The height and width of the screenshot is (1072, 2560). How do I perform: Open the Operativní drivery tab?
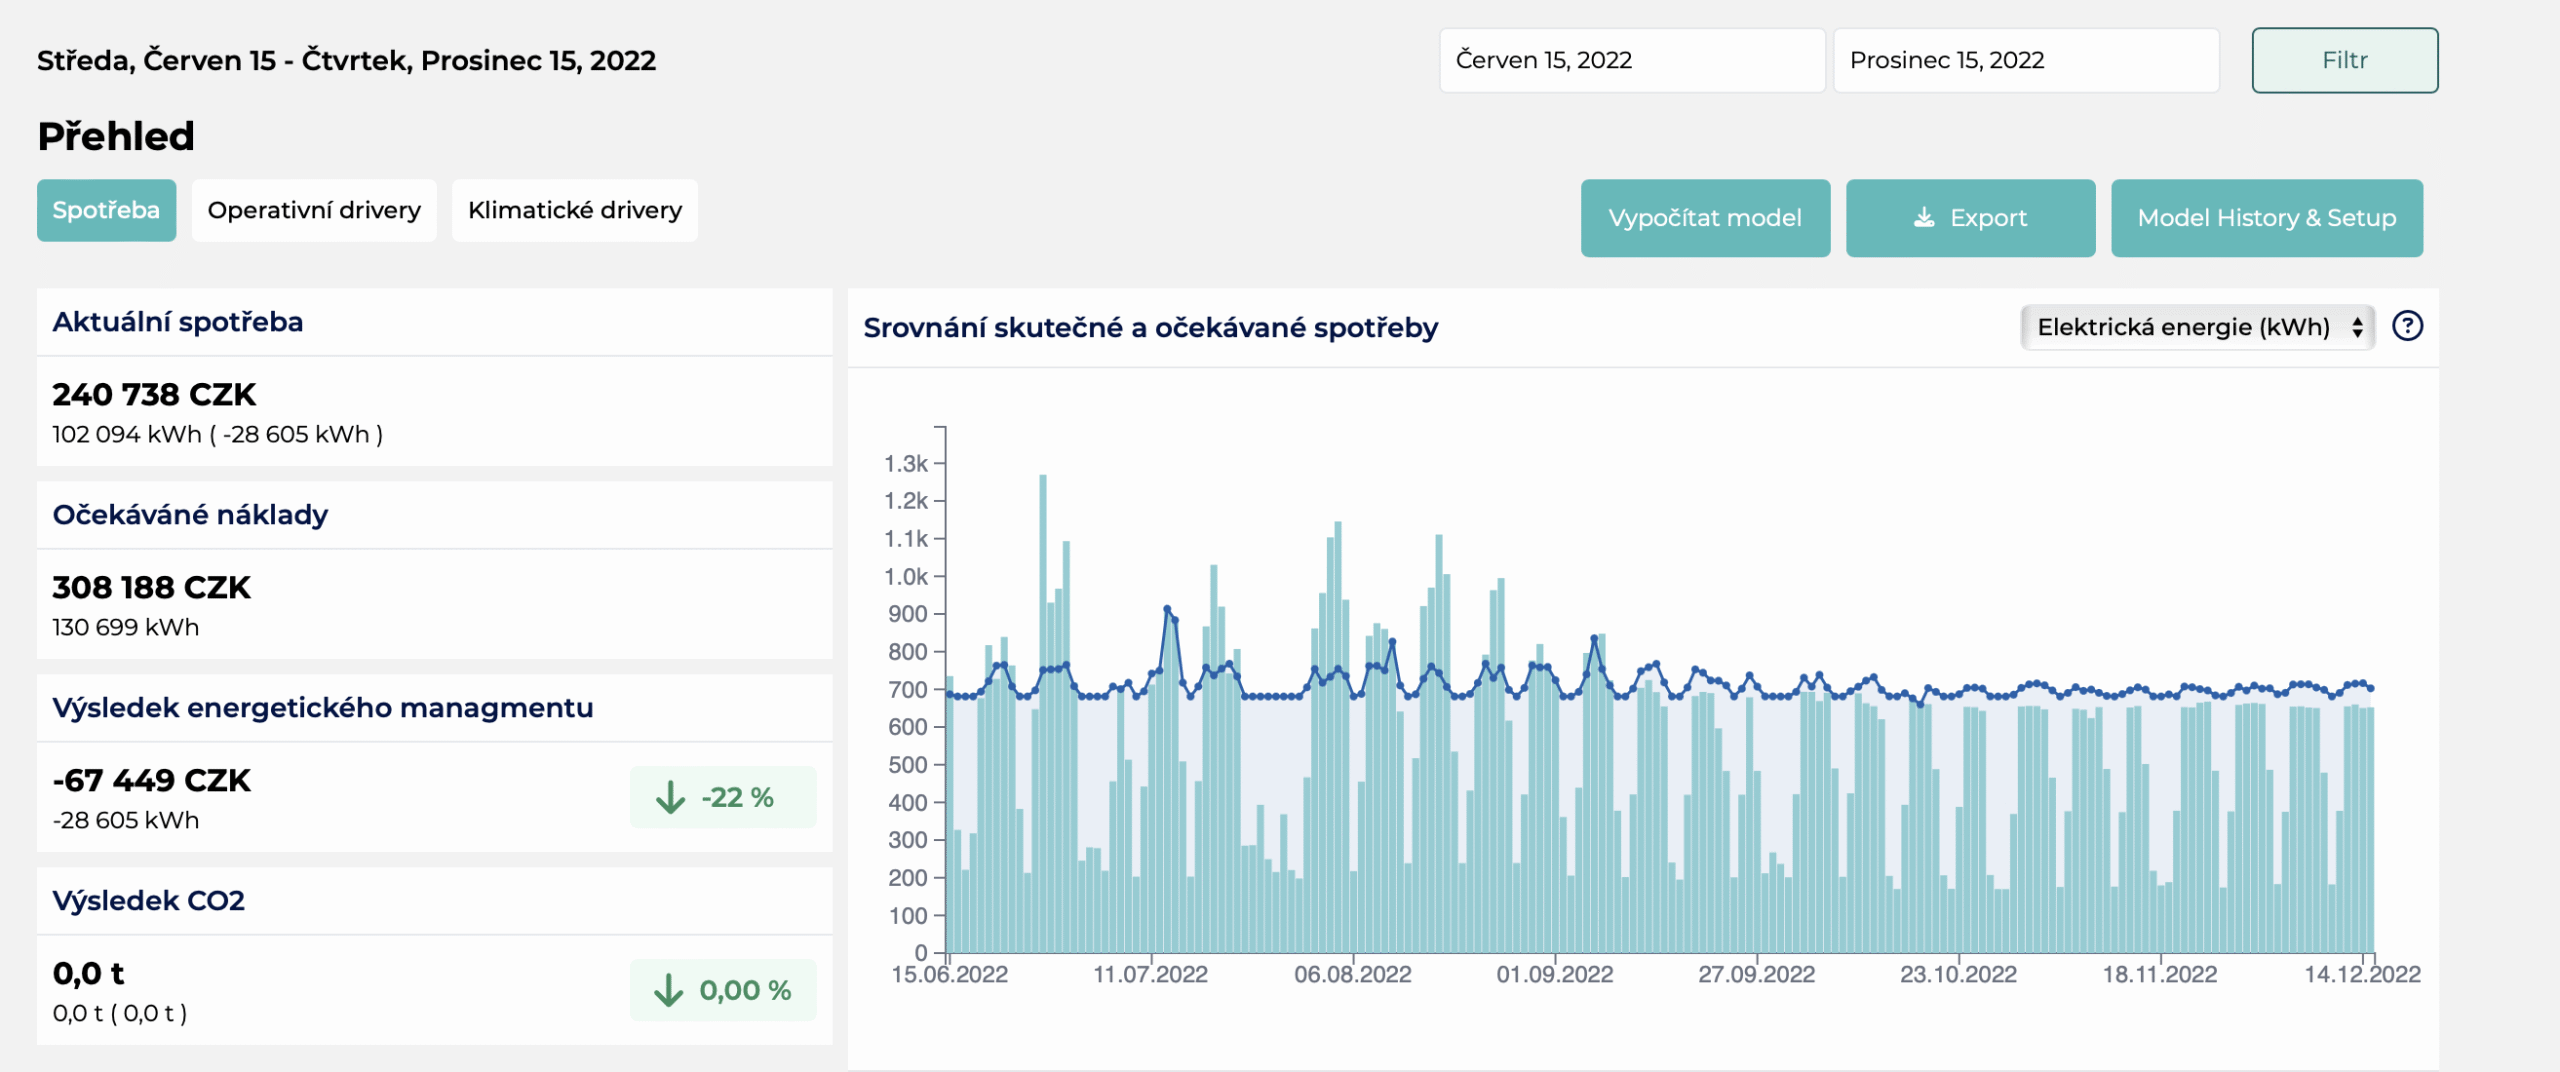click(x=314, y=210)
